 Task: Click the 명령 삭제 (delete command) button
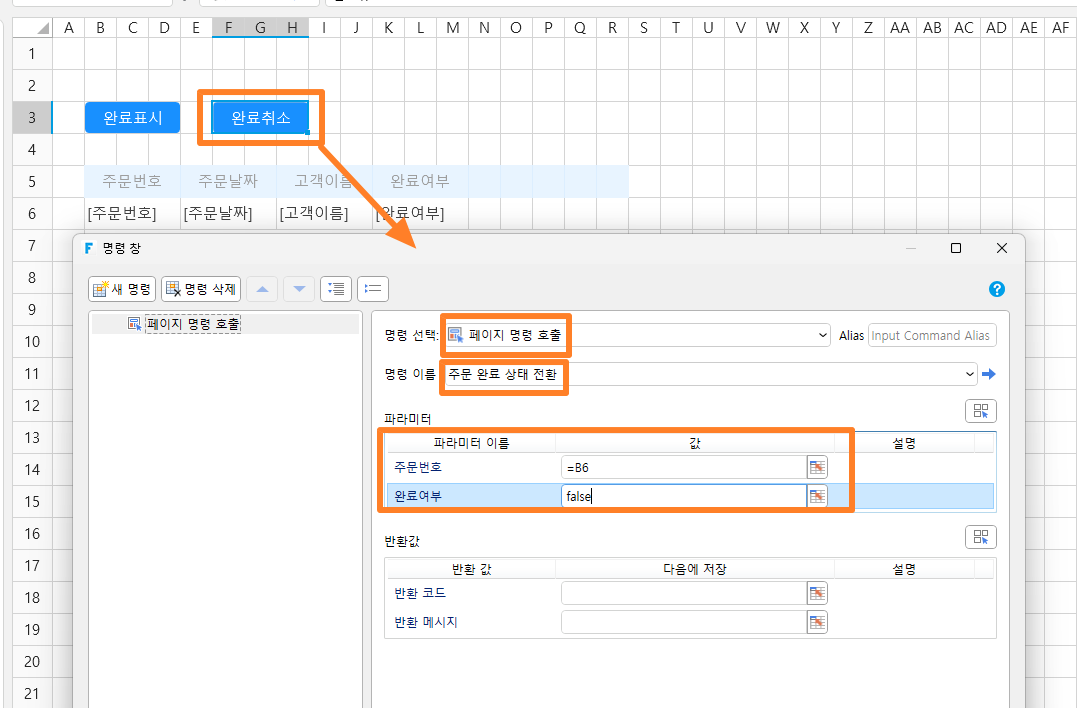point(201,289)
